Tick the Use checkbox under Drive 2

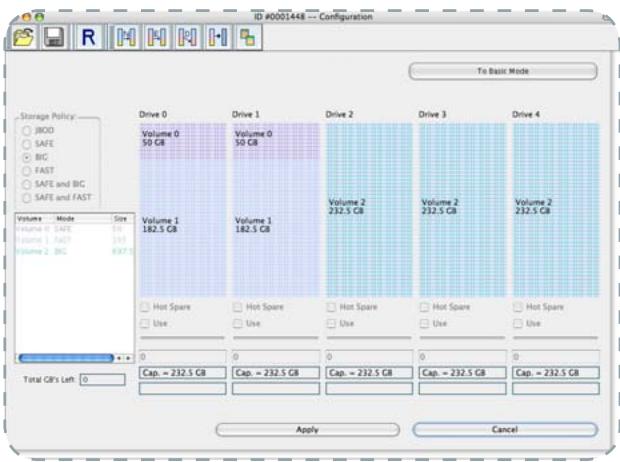[x=331, y=324]
